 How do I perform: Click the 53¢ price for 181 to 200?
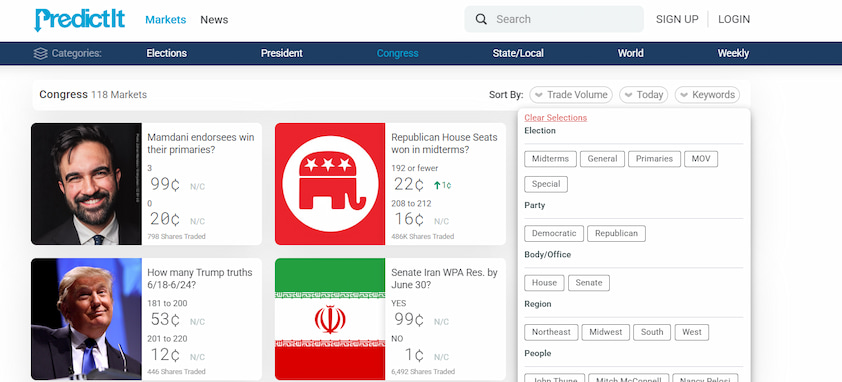click(165, 320)
